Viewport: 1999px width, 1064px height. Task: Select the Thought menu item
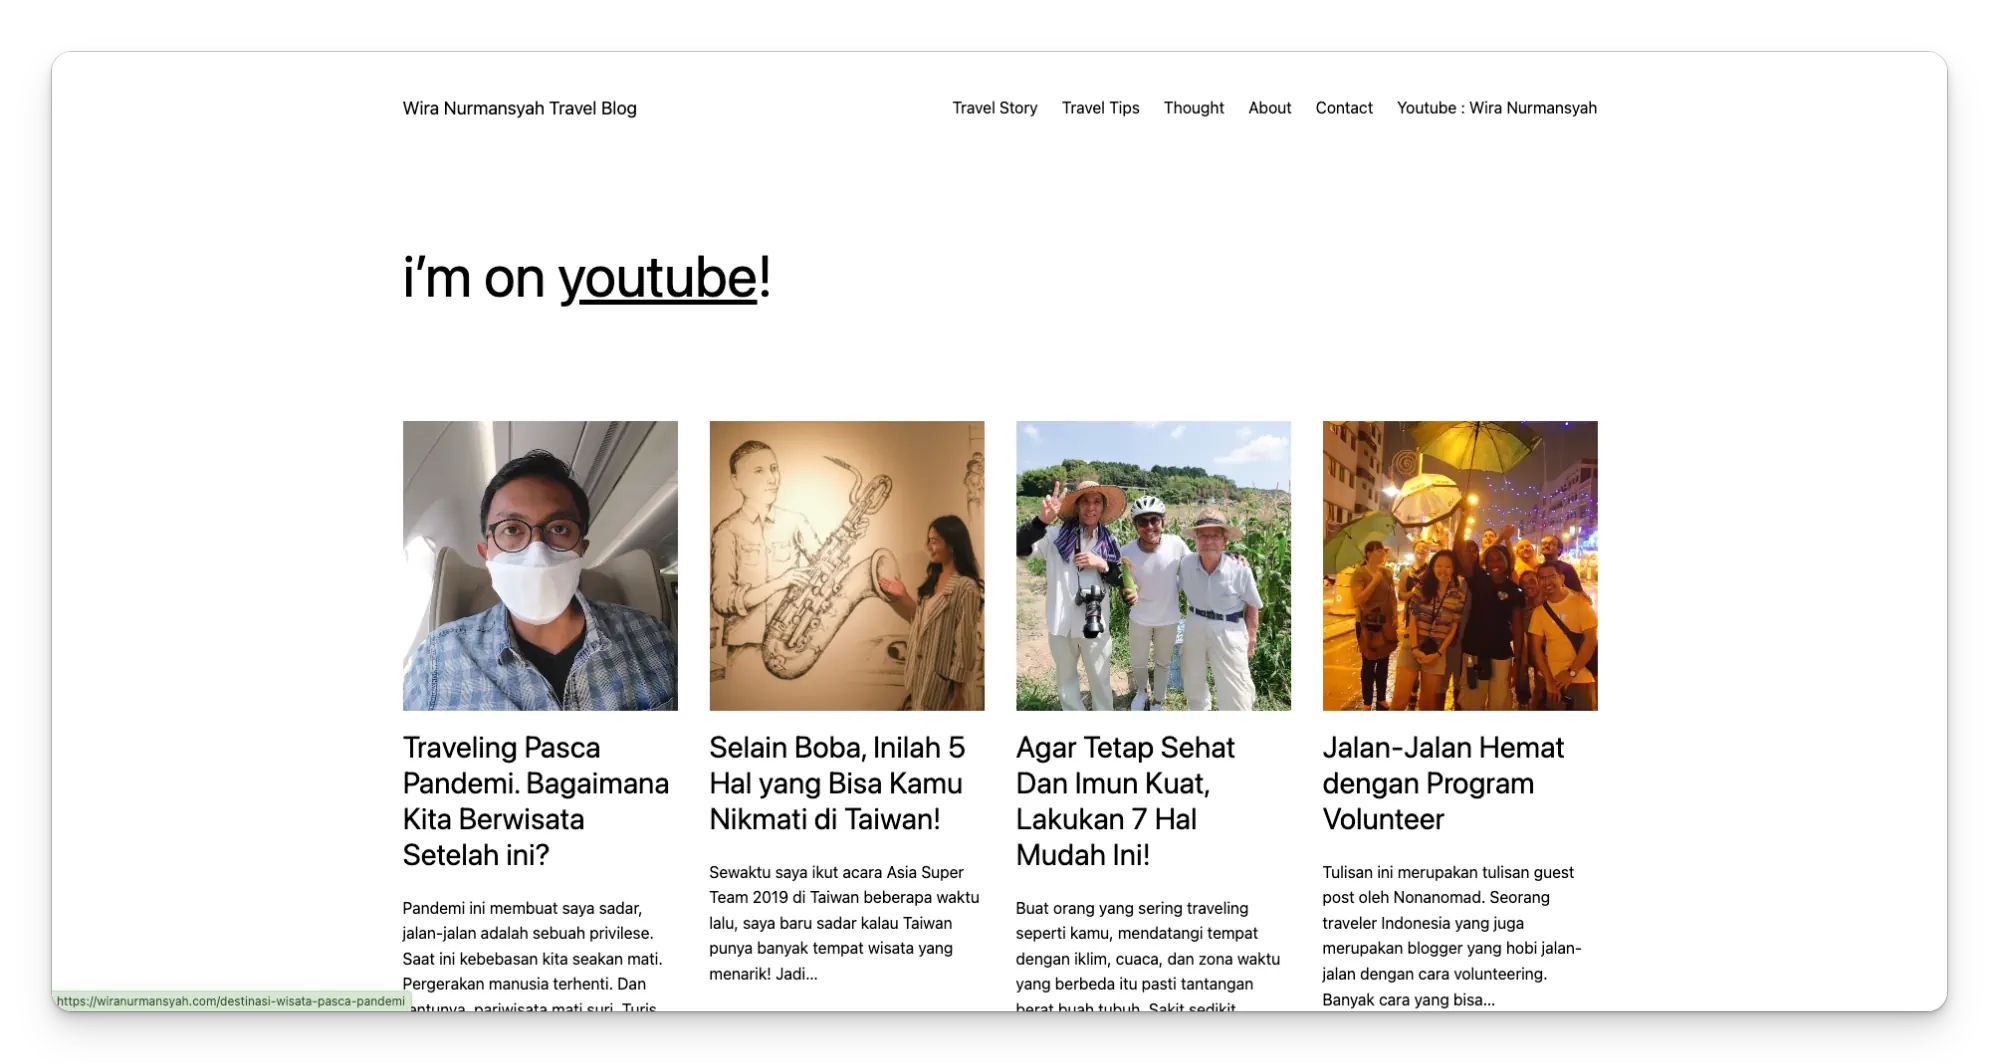tap(1193, 108)
